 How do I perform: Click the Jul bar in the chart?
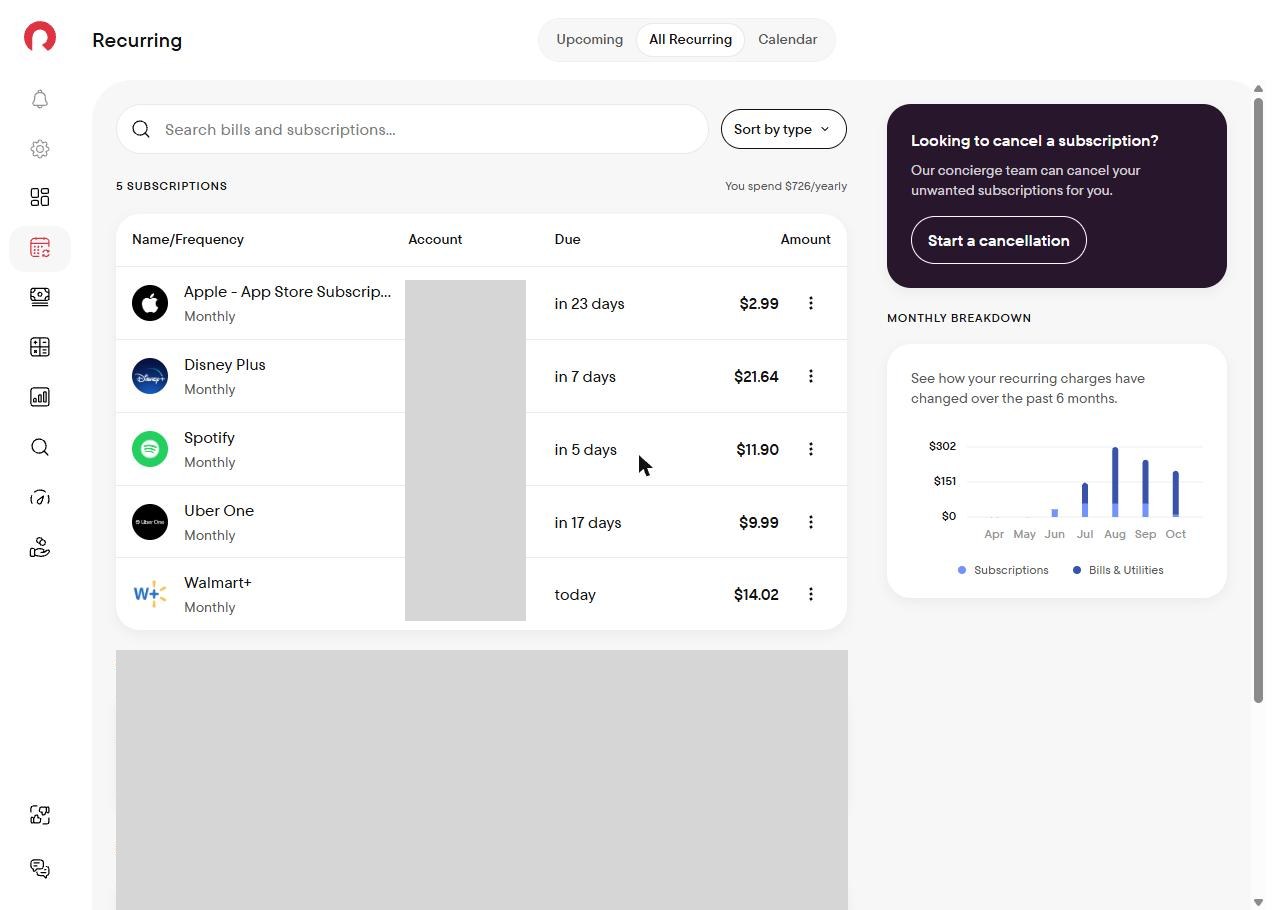(1085, 500)
